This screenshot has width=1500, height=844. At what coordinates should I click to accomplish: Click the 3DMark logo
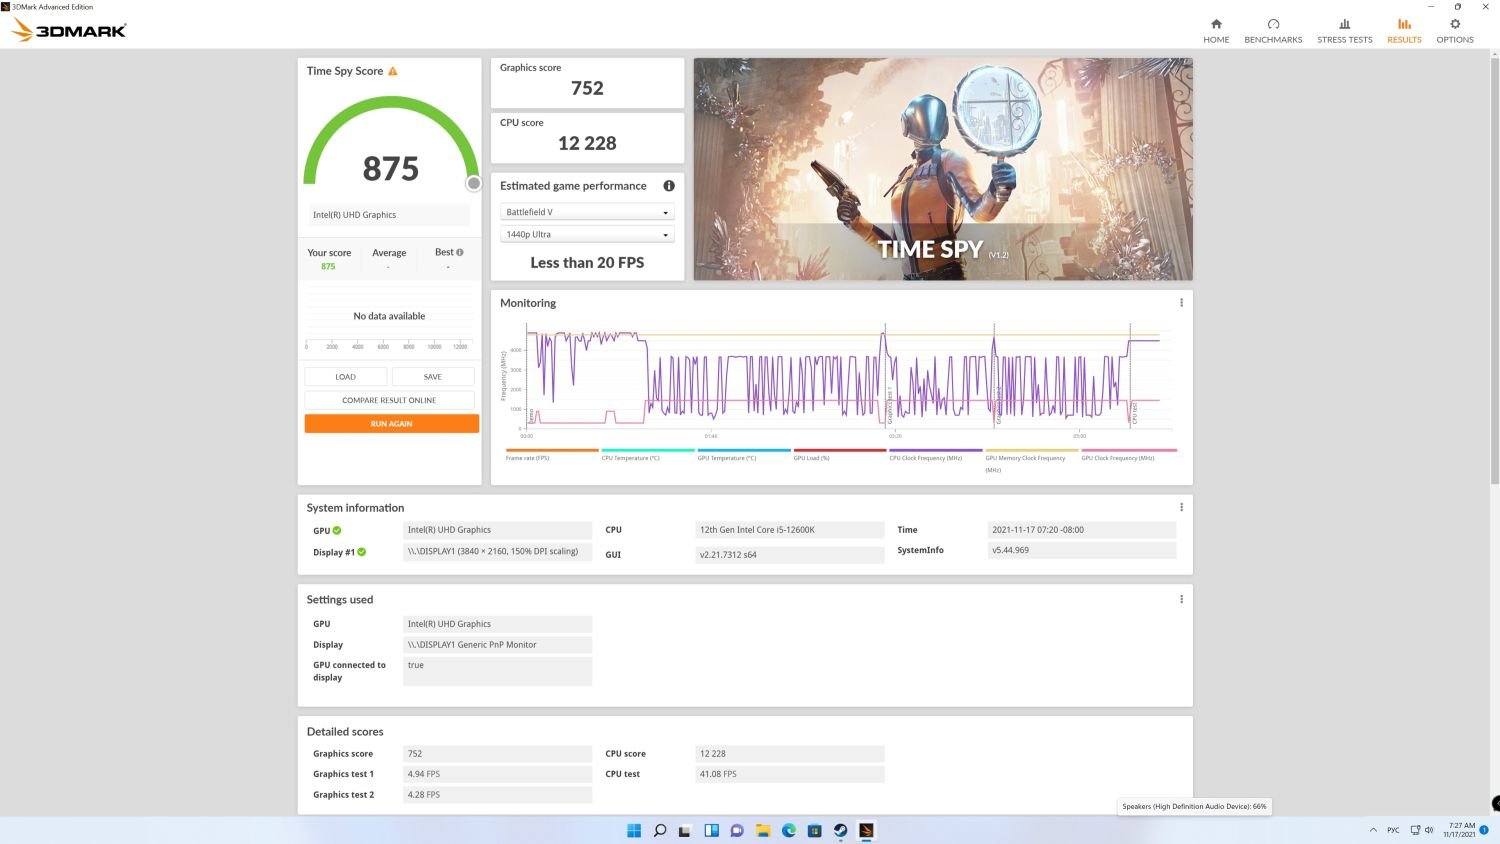pyautogui.click(x=68, y=30)
